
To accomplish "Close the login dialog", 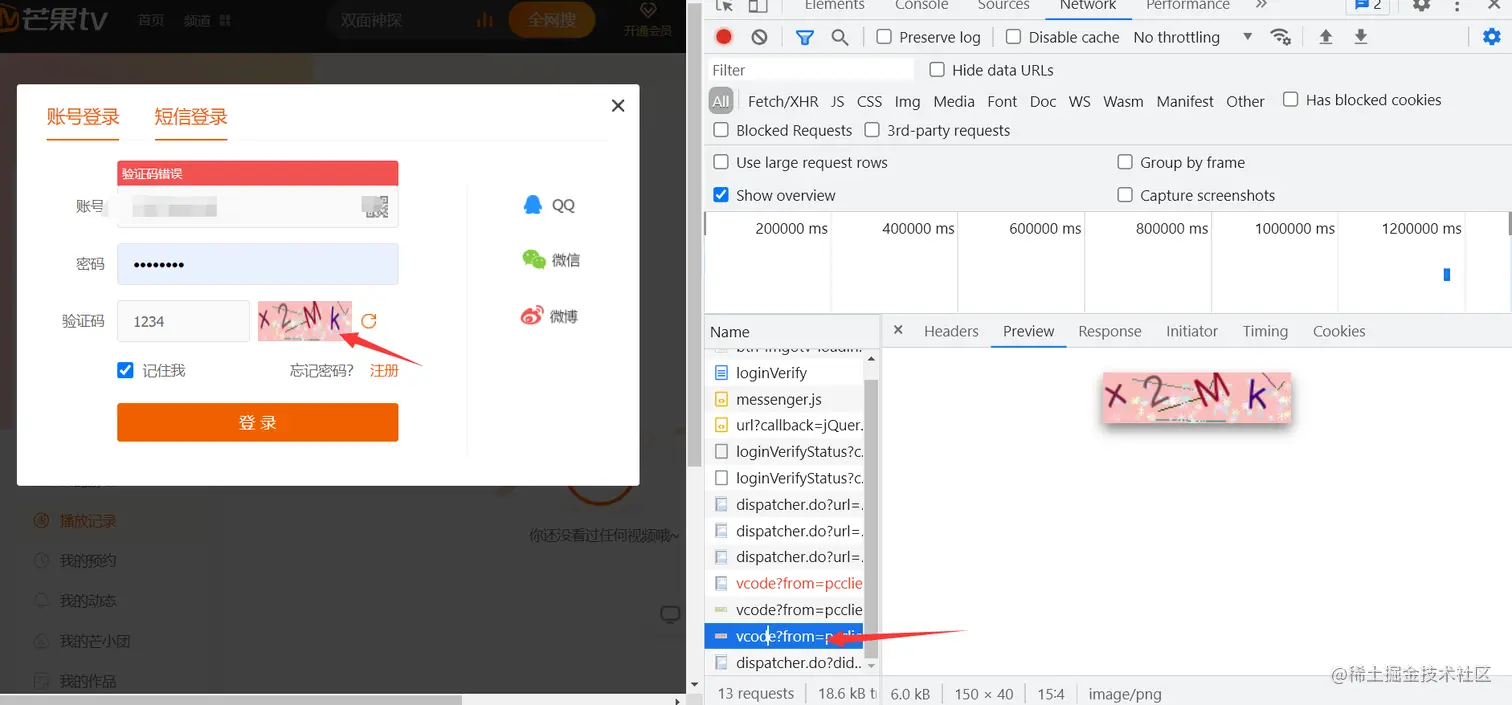I will tap(618, 105).
